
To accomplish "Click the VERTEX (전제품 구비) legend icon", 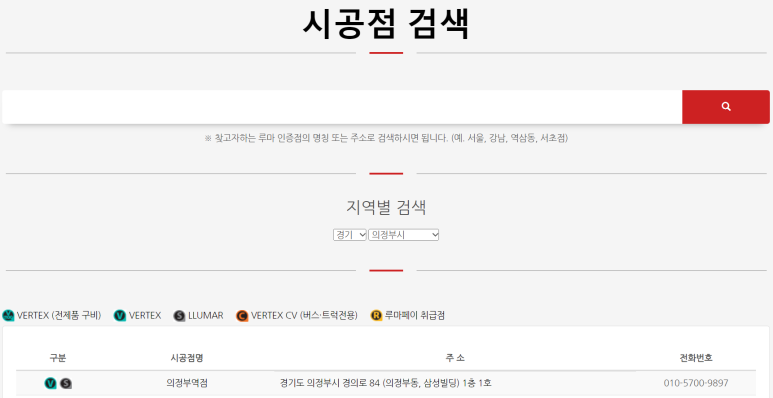I will 8,315.
